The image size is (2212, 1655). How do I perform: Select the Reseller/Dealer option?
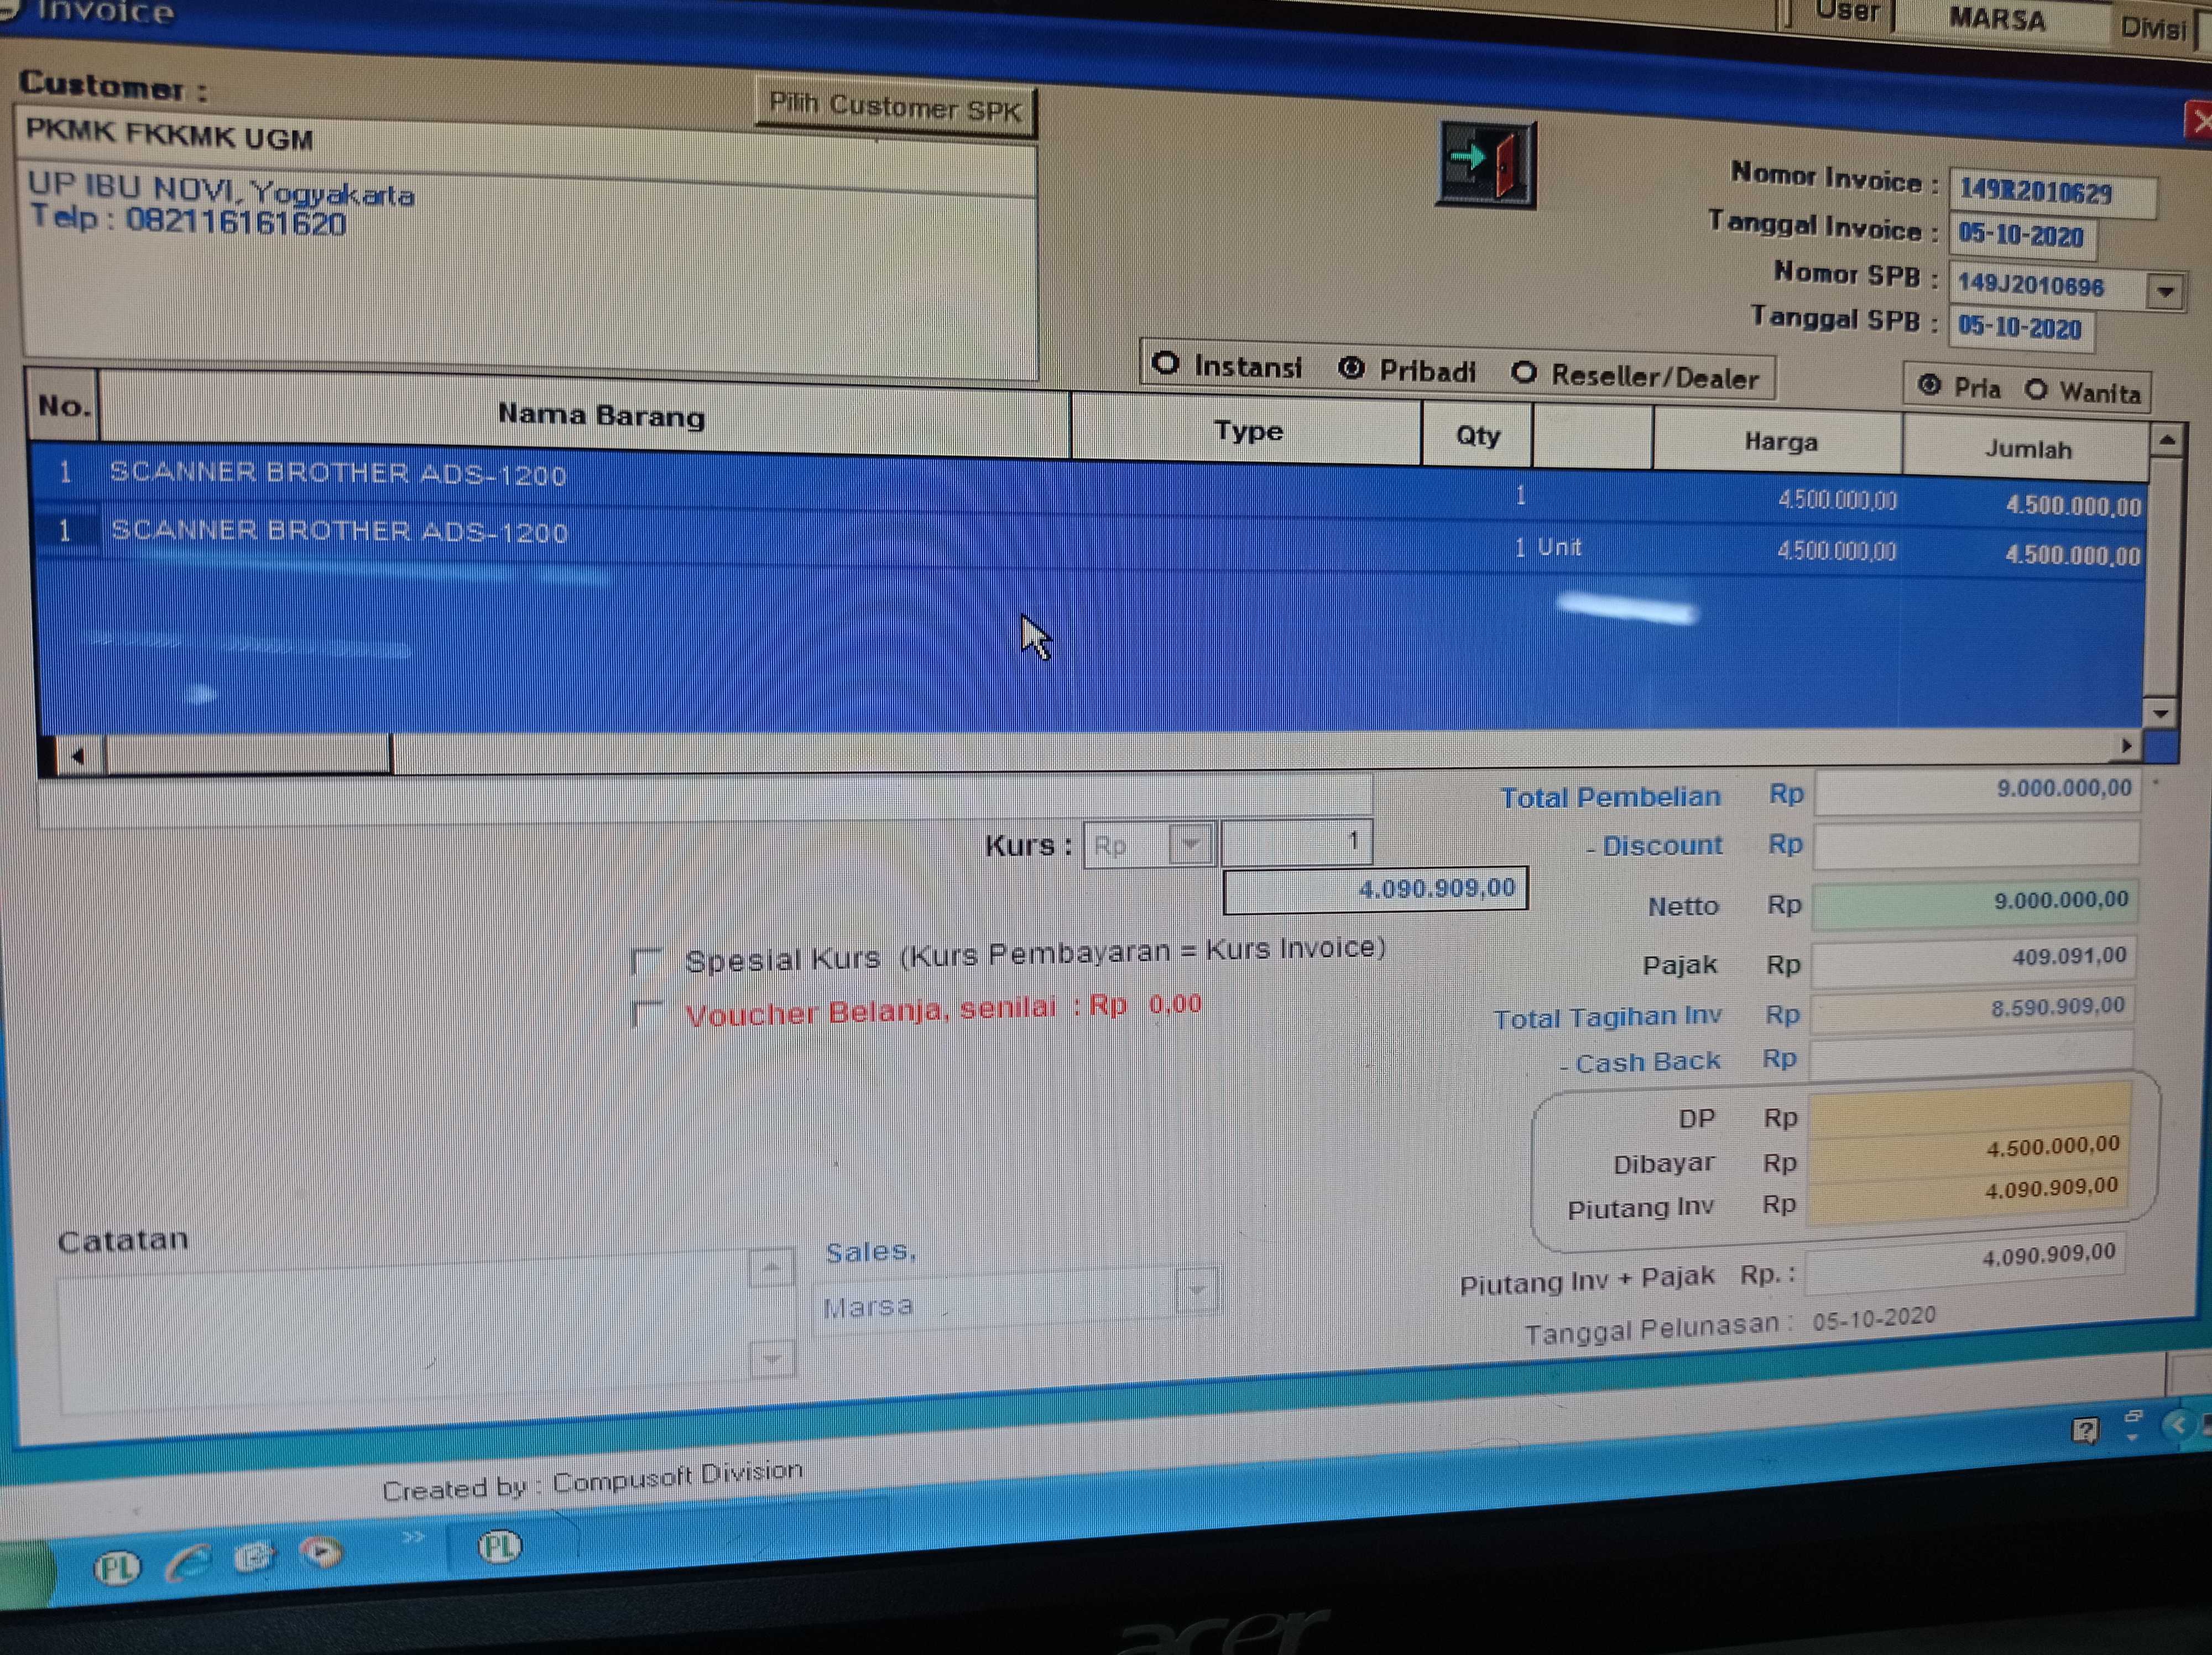tap(1524, 373)
